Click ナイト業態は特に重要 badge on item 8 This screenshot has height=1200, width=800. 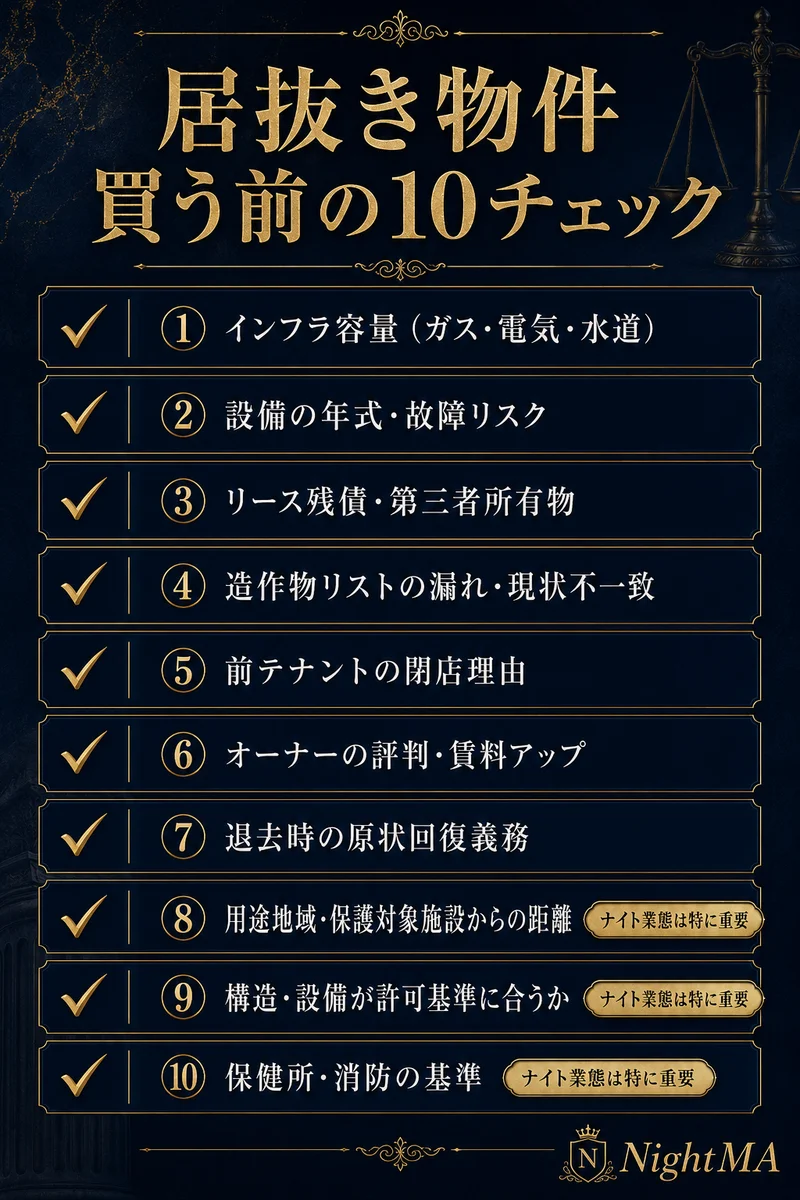673,919
